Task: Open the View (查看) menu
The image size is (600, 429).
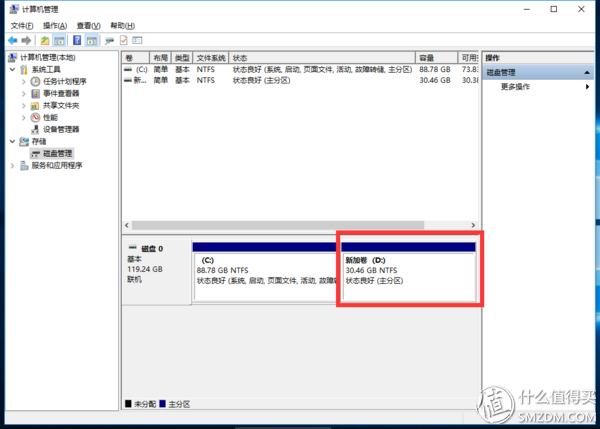Action: coord(88,26)
